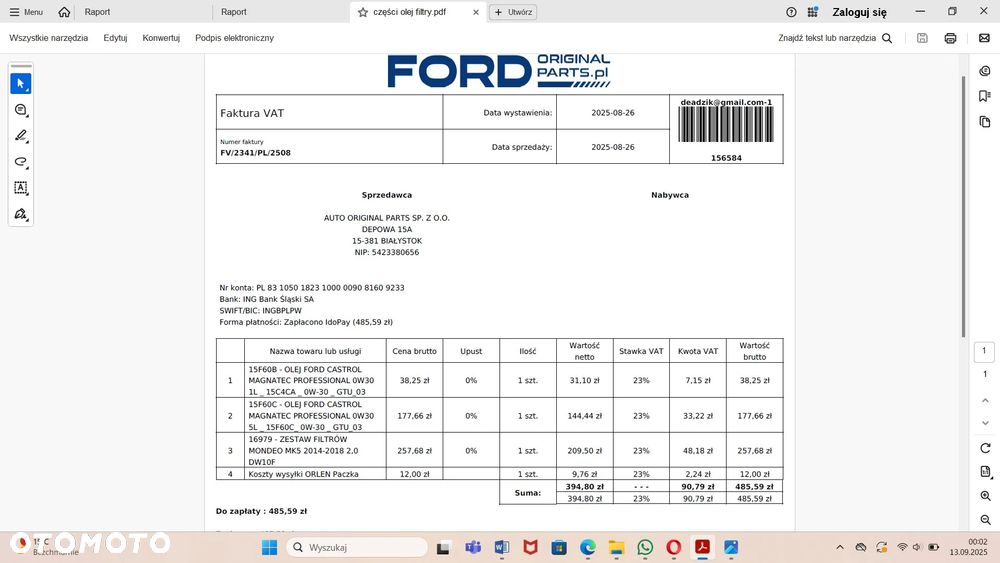Viewport: 1000px width, 563px height.
Task: Click invoice number FV/2341/PL/2508
Action: click(x=256, y=153)
